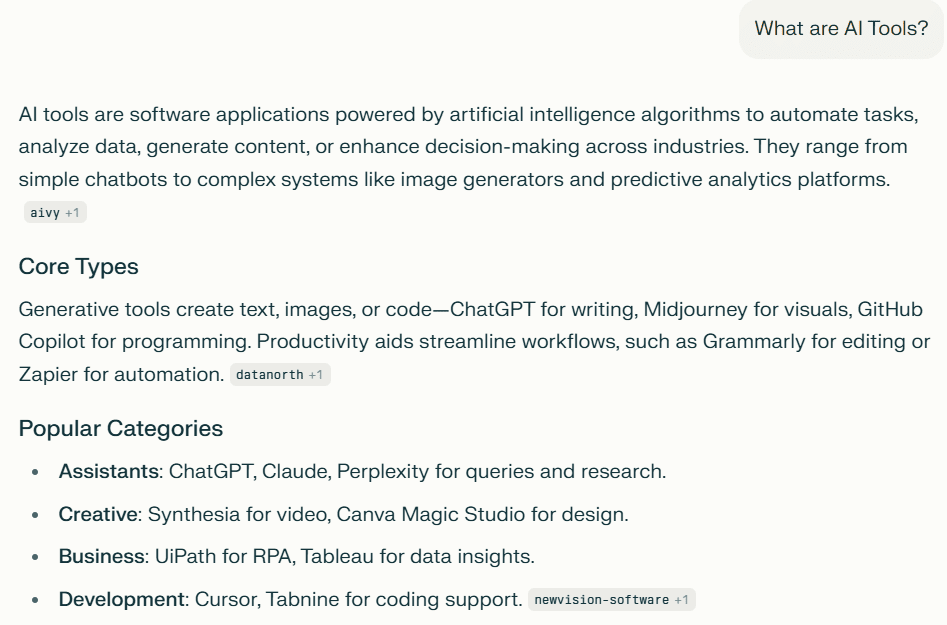
Task: Click the 'Popular Categories' heading
Action: tap(120, 428)
